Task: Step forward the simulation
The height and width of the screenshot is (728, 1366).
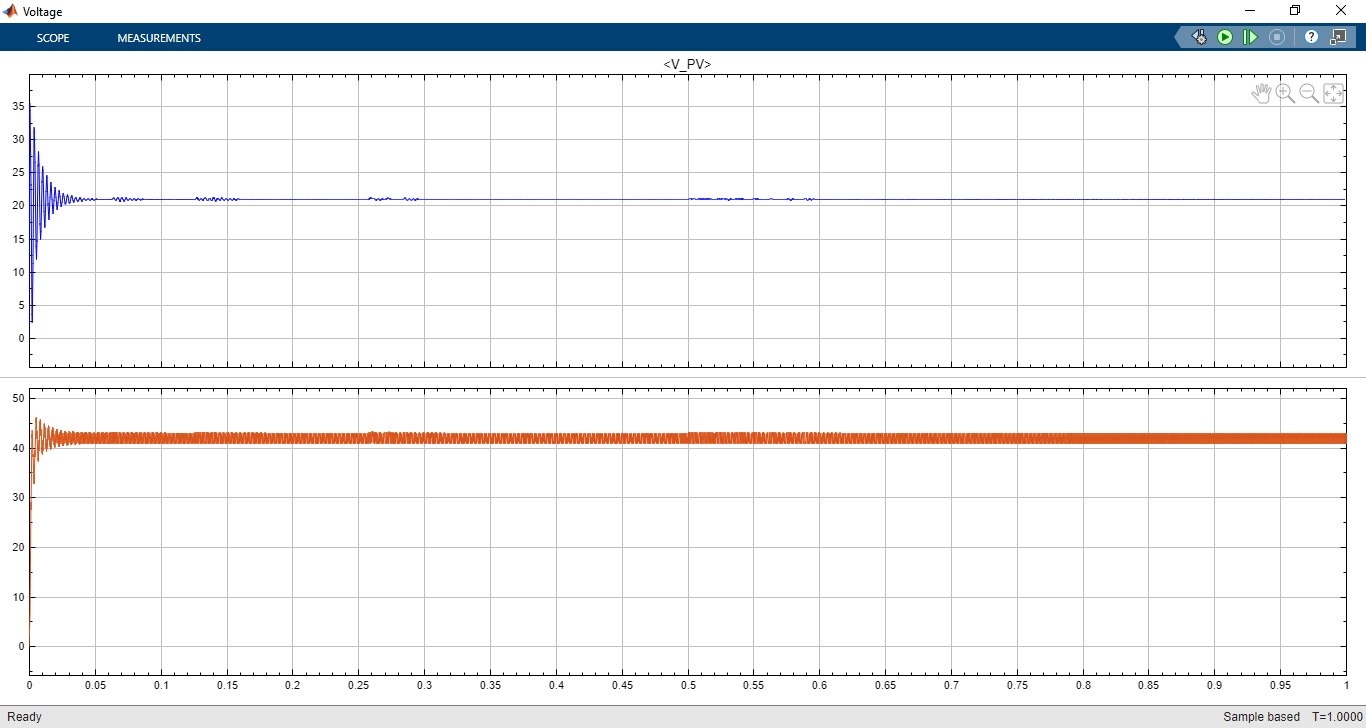Action: point(1250,37)
